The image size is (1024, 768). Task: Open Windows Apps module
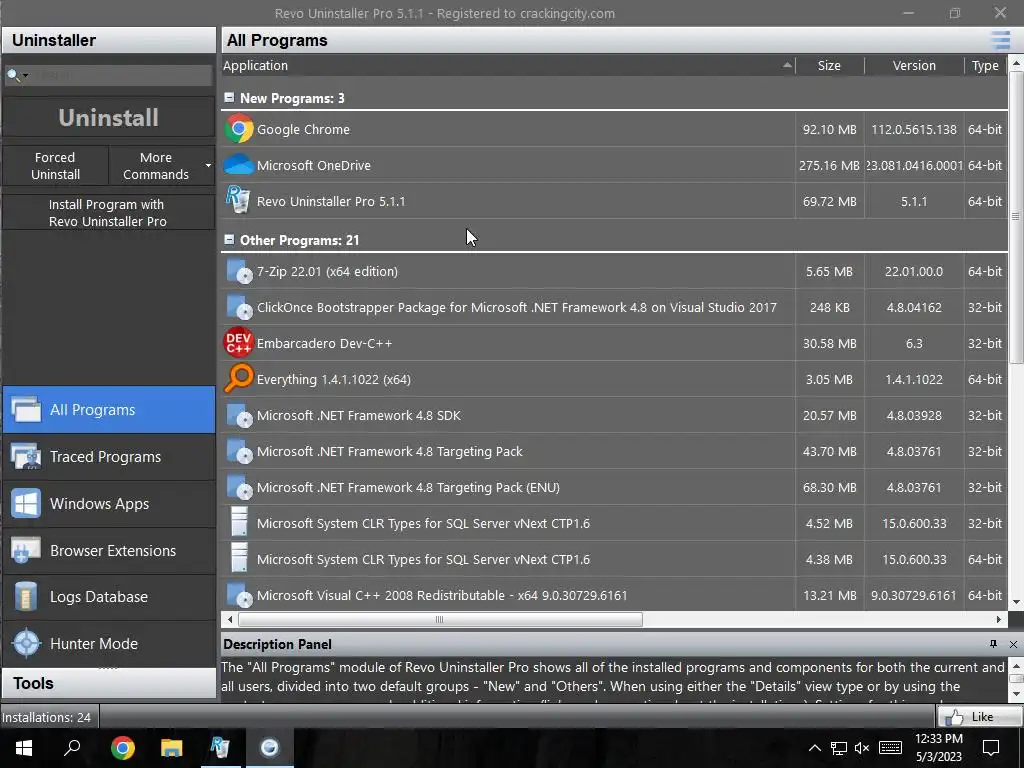coord(108,504)
